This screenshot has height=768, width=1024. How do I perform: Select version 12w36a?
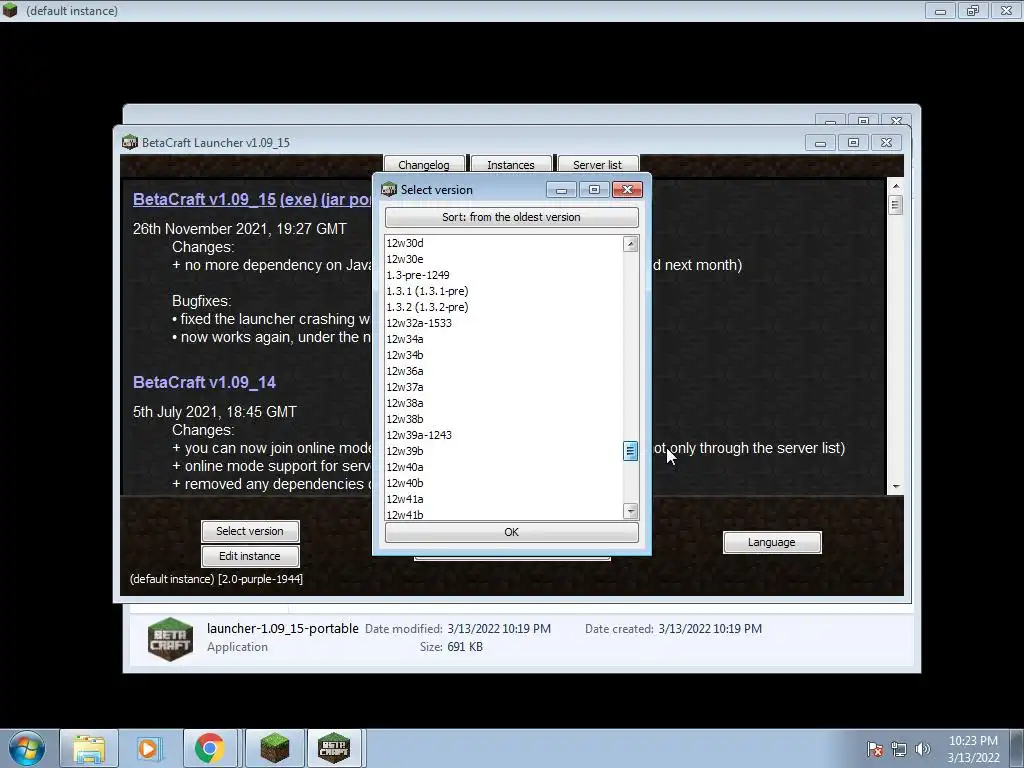coord(504,371)
